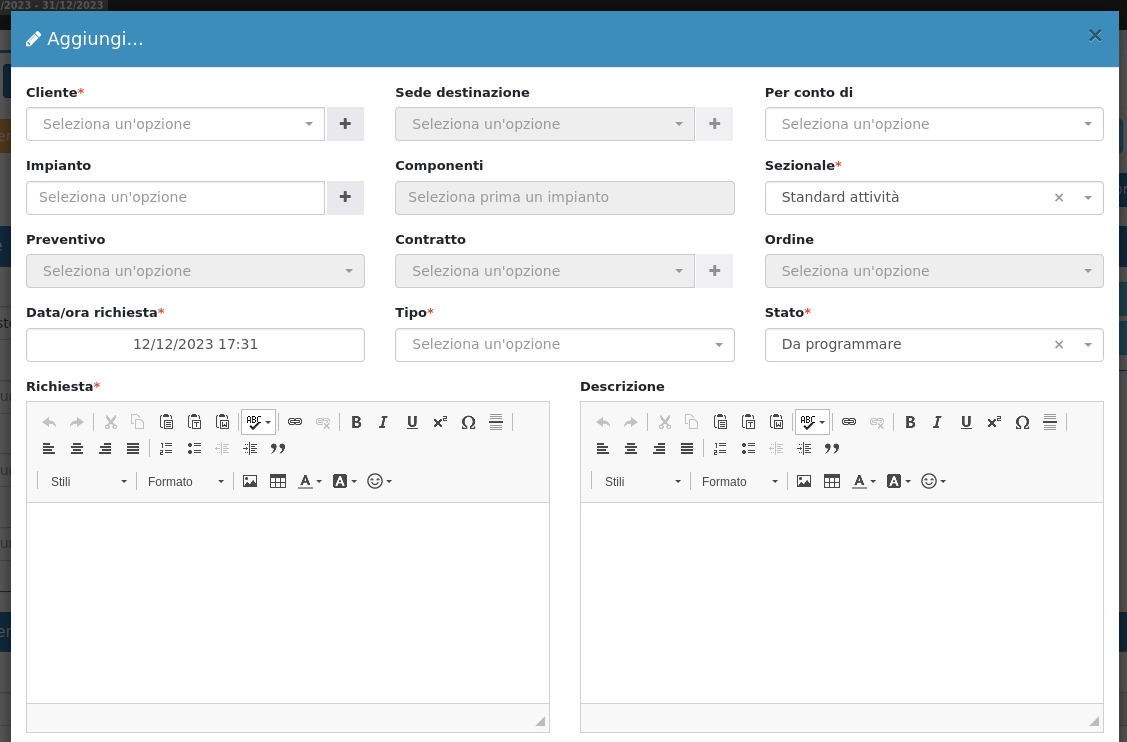Open the Cliente dropdown
Screen dimensions: 1127x742
point(175,124)
